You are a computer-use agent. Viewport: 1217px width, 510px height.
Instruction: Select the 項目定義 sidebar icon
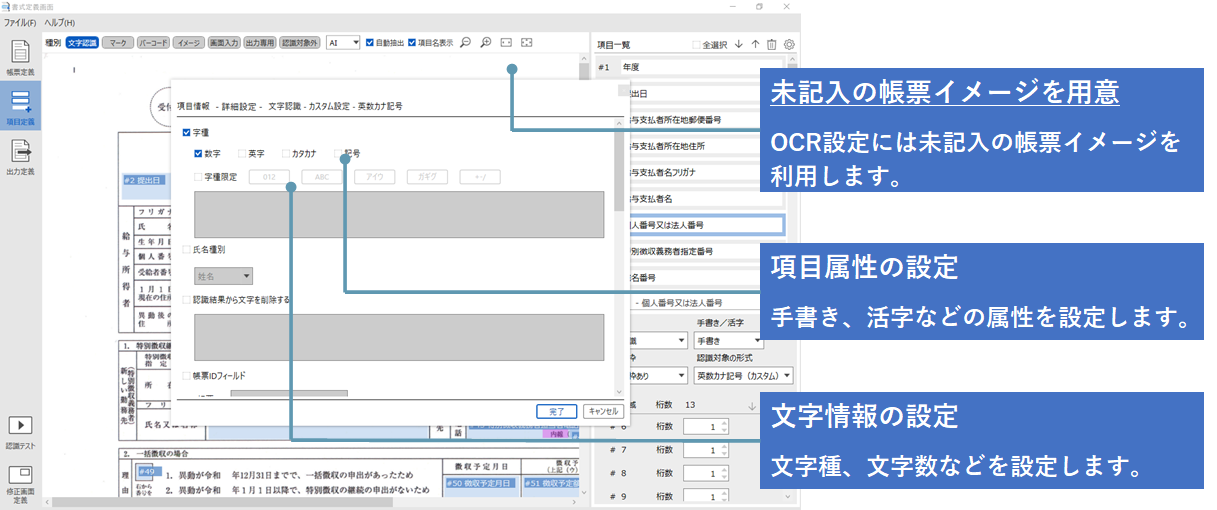20,106
